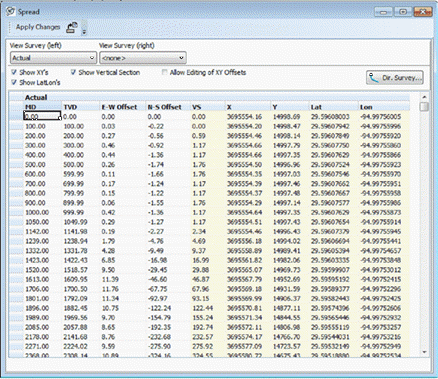The height and width of the screenshot is (379, 438).
Task: Uncheck the Show Vertical Section checkbox
Action: [73, 72]
